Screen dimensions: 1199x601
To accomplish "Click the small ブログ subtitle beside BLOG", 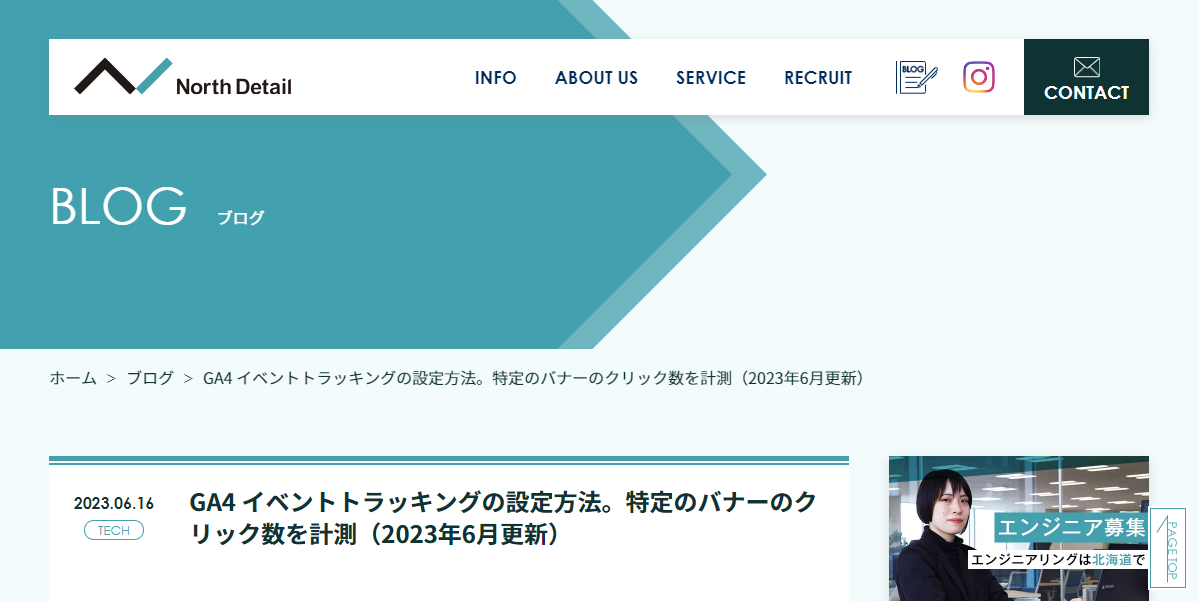I will pyautogui.click(x=241, y=217).
